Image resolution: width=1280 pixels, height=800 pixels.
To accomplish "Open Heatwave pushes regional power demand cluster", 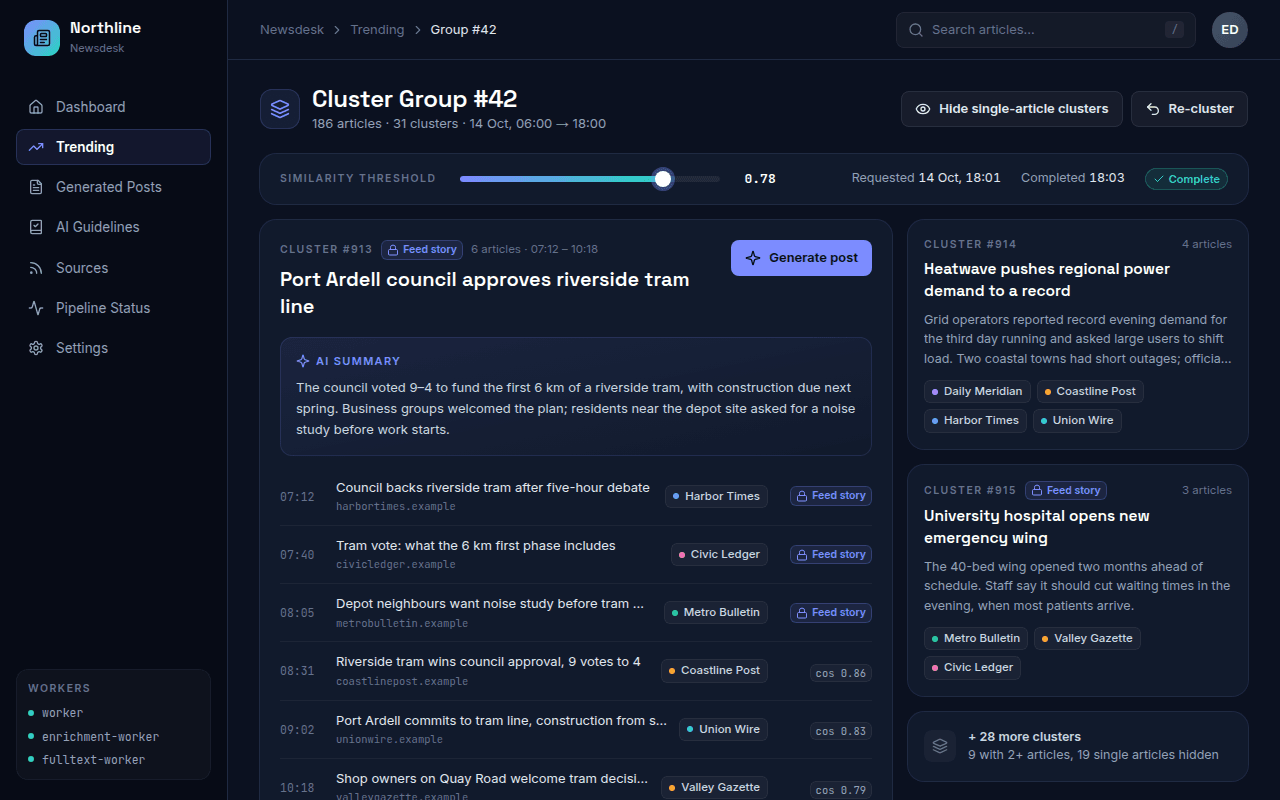I will [x=1046, y=280].
